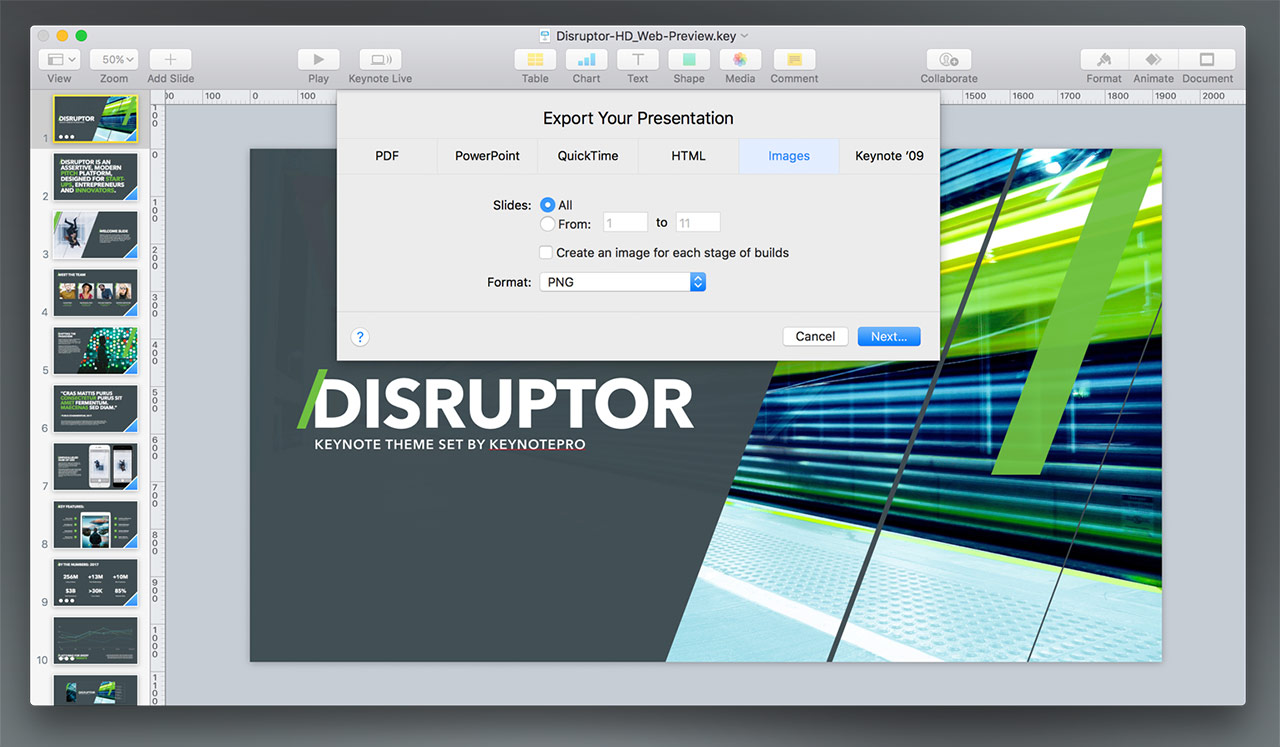The image size is (1280, 747).
Task: Choose the From slide range radio button
Action: pos(547,224)
